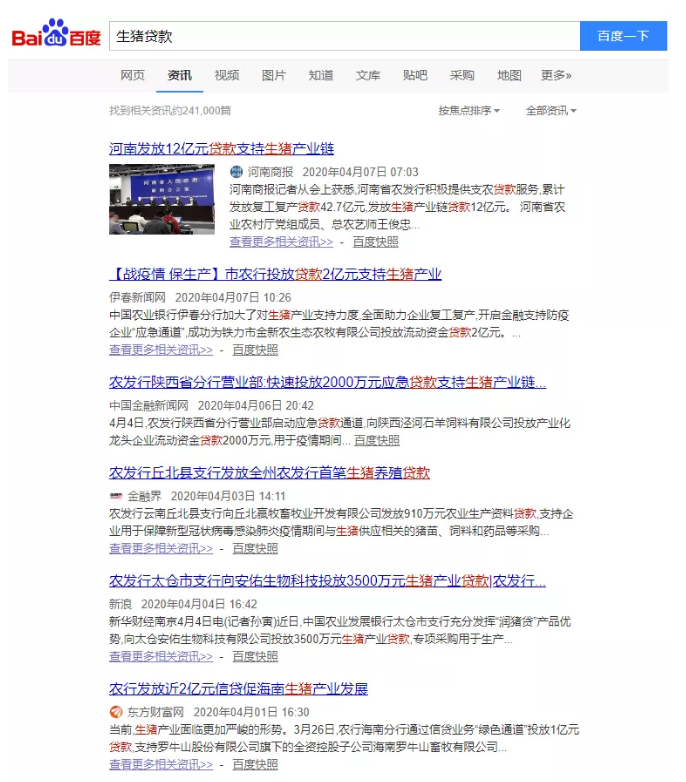Click the date 2020年04月01日 16:30
The image size is (686, 782).
(251, 712)
